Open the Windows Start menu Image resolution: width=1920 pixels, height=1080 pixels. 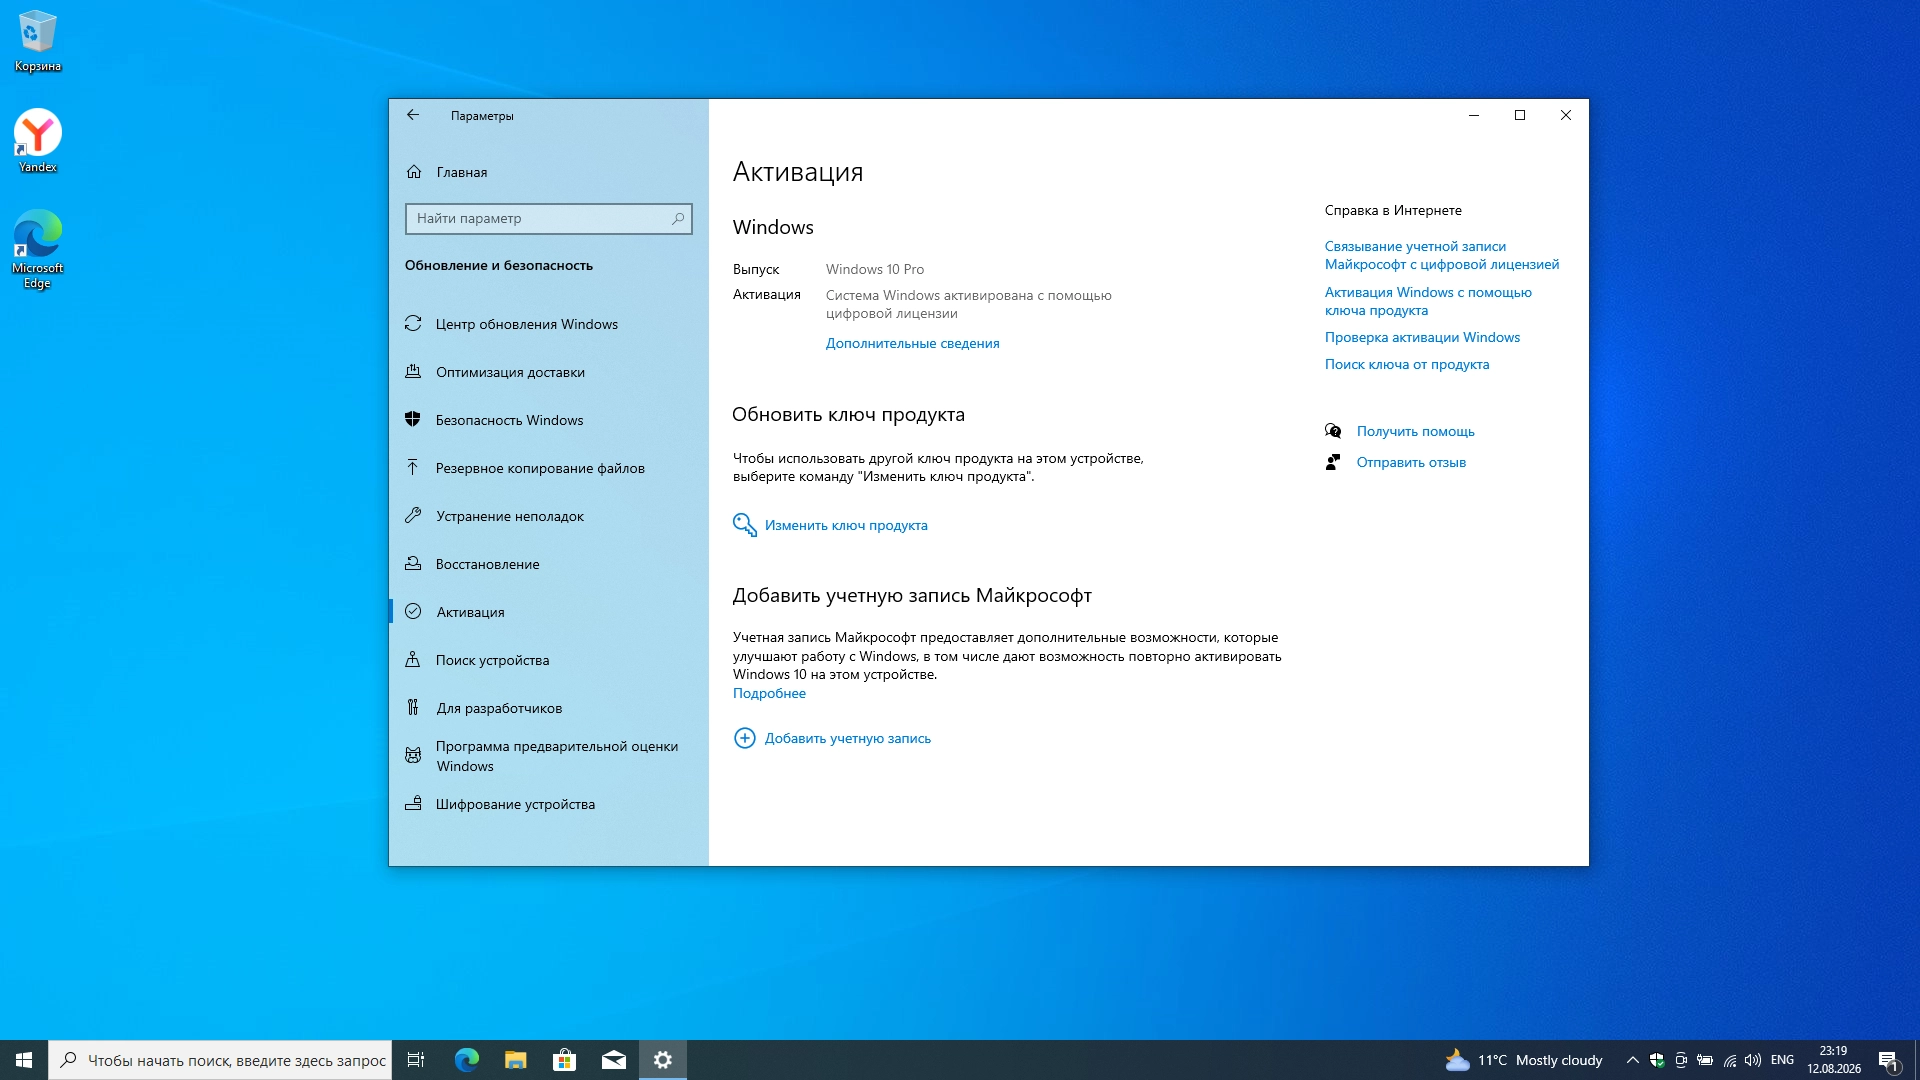(24, 1060)
